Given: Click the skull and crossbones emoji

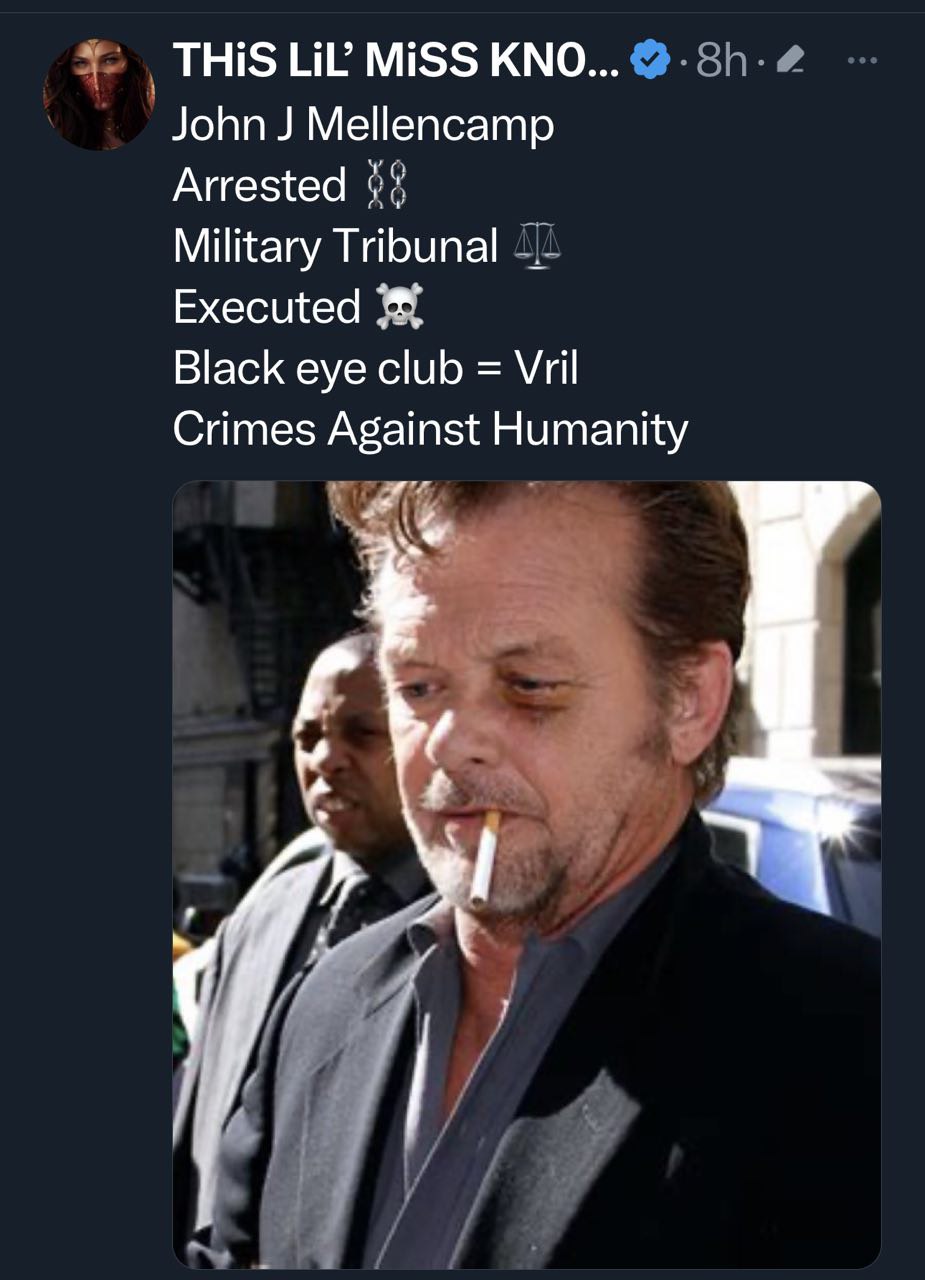Looking at the screenshot, I should 399,307.
